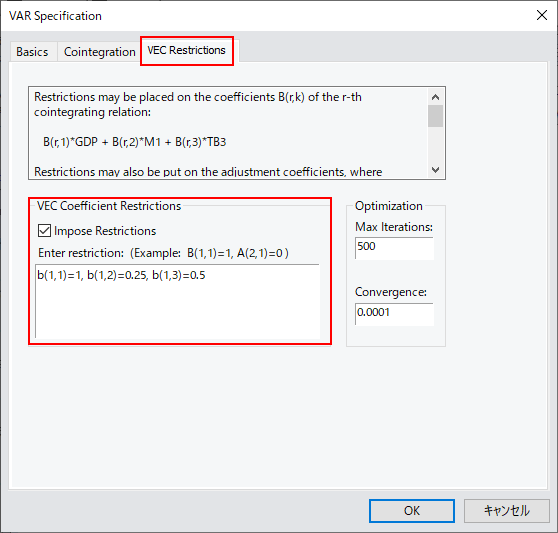Image resolution: width=558 pixels, height=533 pixels.
Task: Click the first description line about coefficients B(r,k)
Action: [x=198, y=97]
